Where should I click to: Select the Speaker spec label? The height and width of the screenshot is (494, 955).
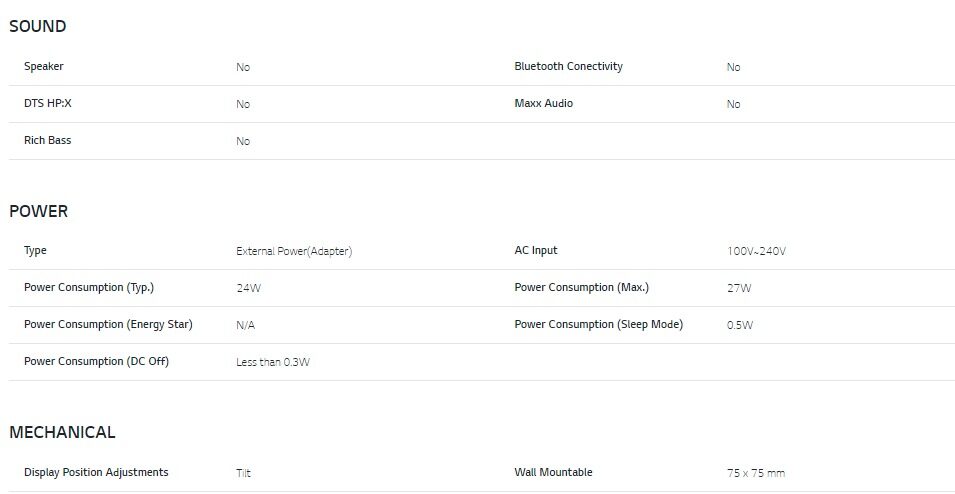coord(44,66)
